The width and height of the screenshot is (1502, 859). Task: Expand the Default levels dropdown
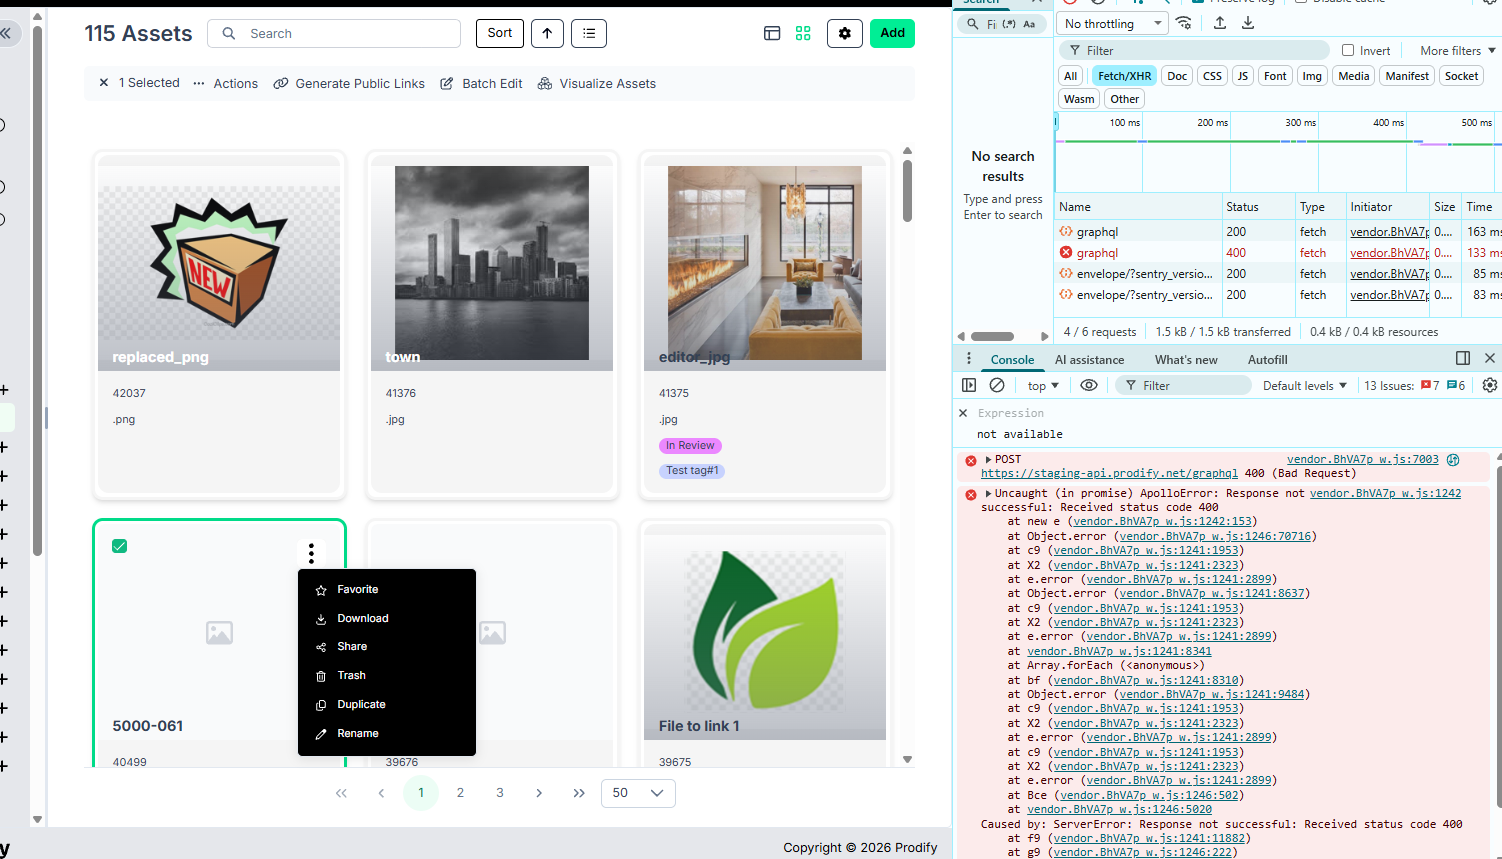(1305, 385)
